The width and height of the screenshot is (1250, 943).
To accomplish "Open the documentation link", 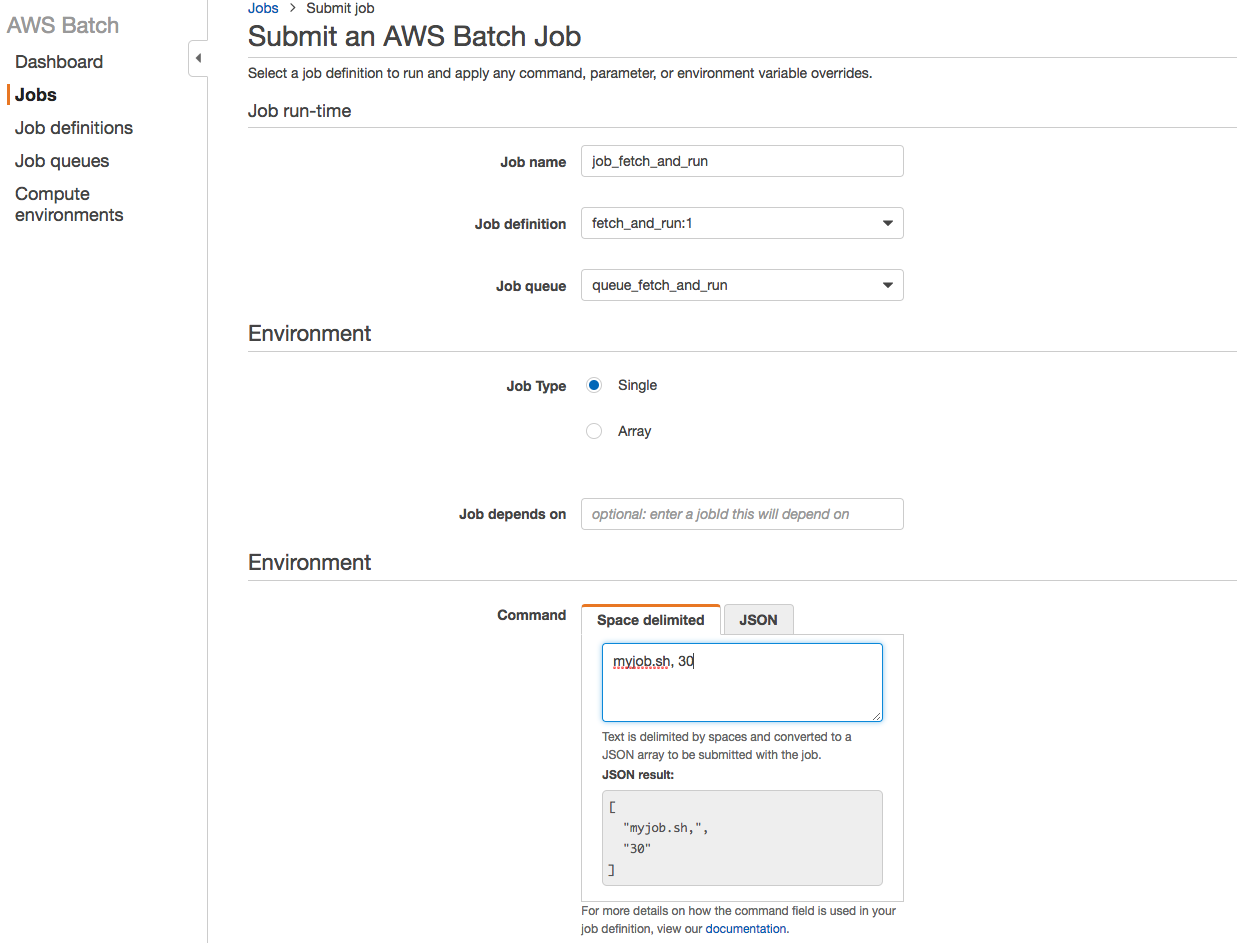I will pyautogui.click(x=746, y=929).
